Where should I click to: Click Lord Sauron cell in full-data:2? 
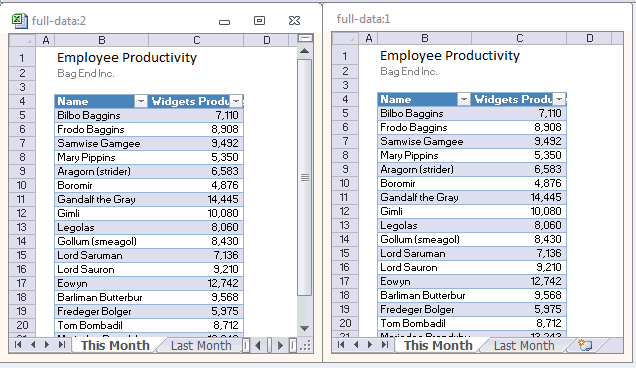coord(101,269)
